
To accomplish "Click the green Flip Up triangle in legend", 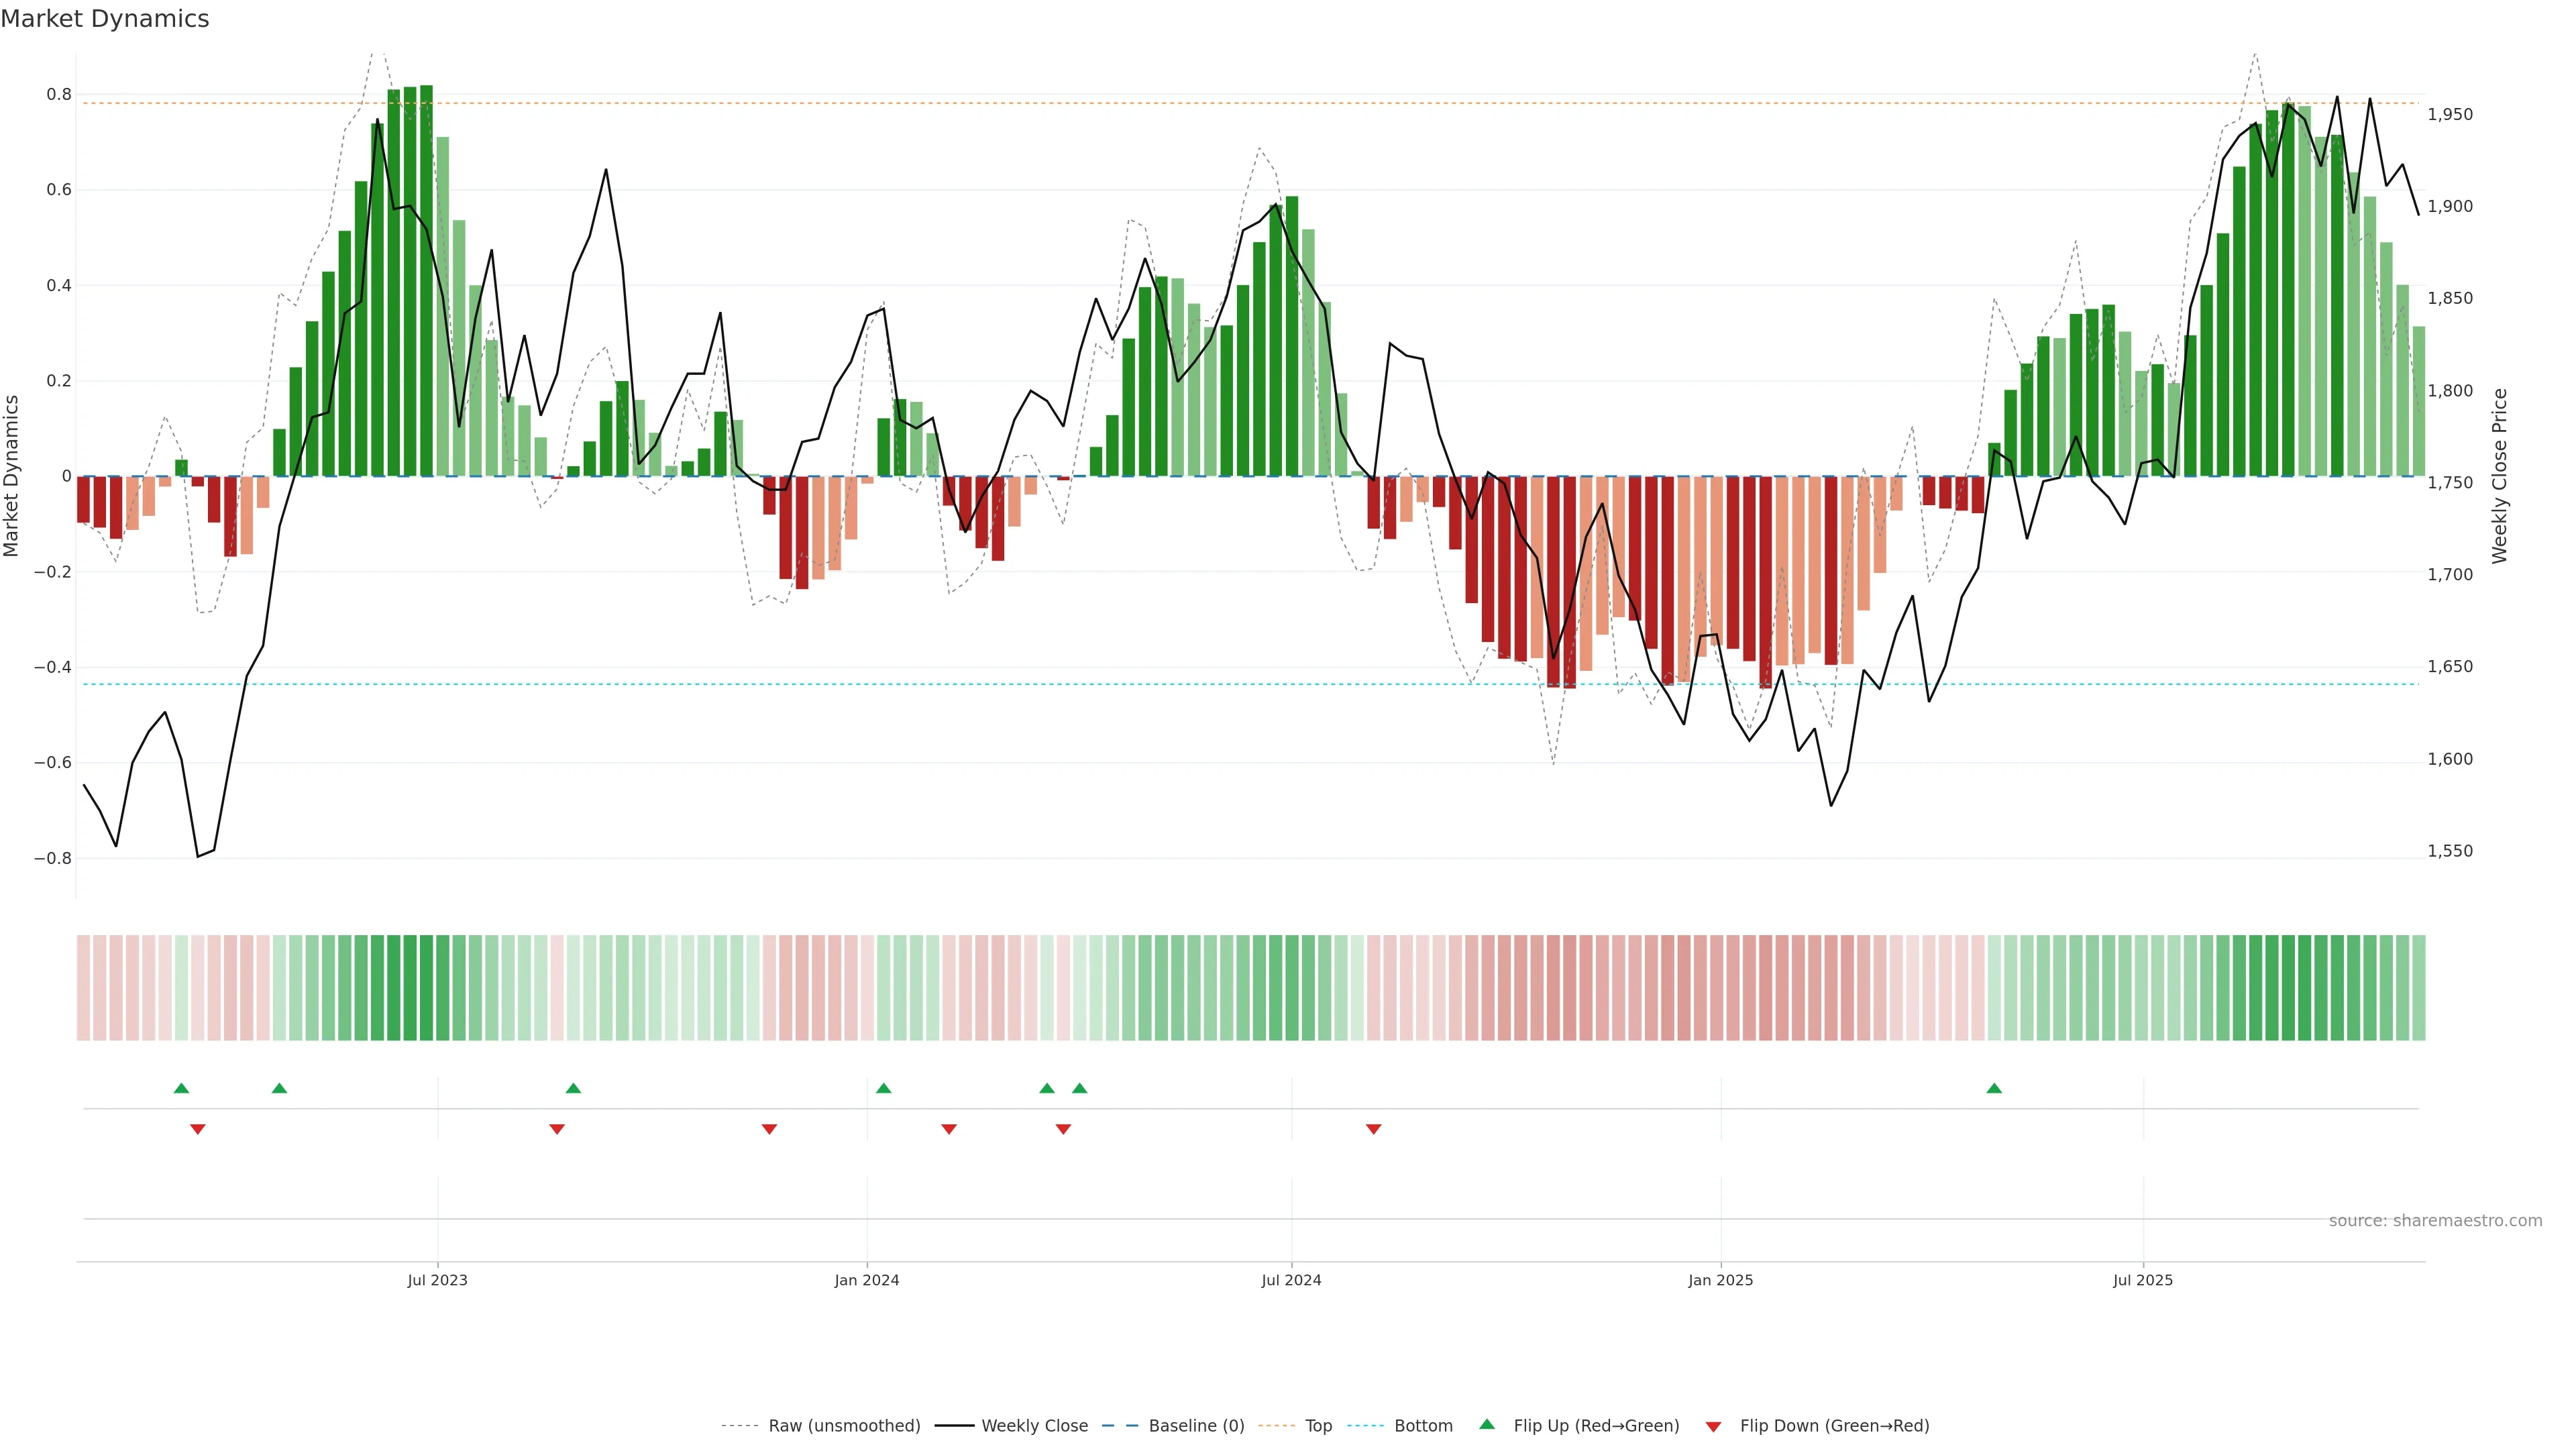I will pos(1487,1424).
